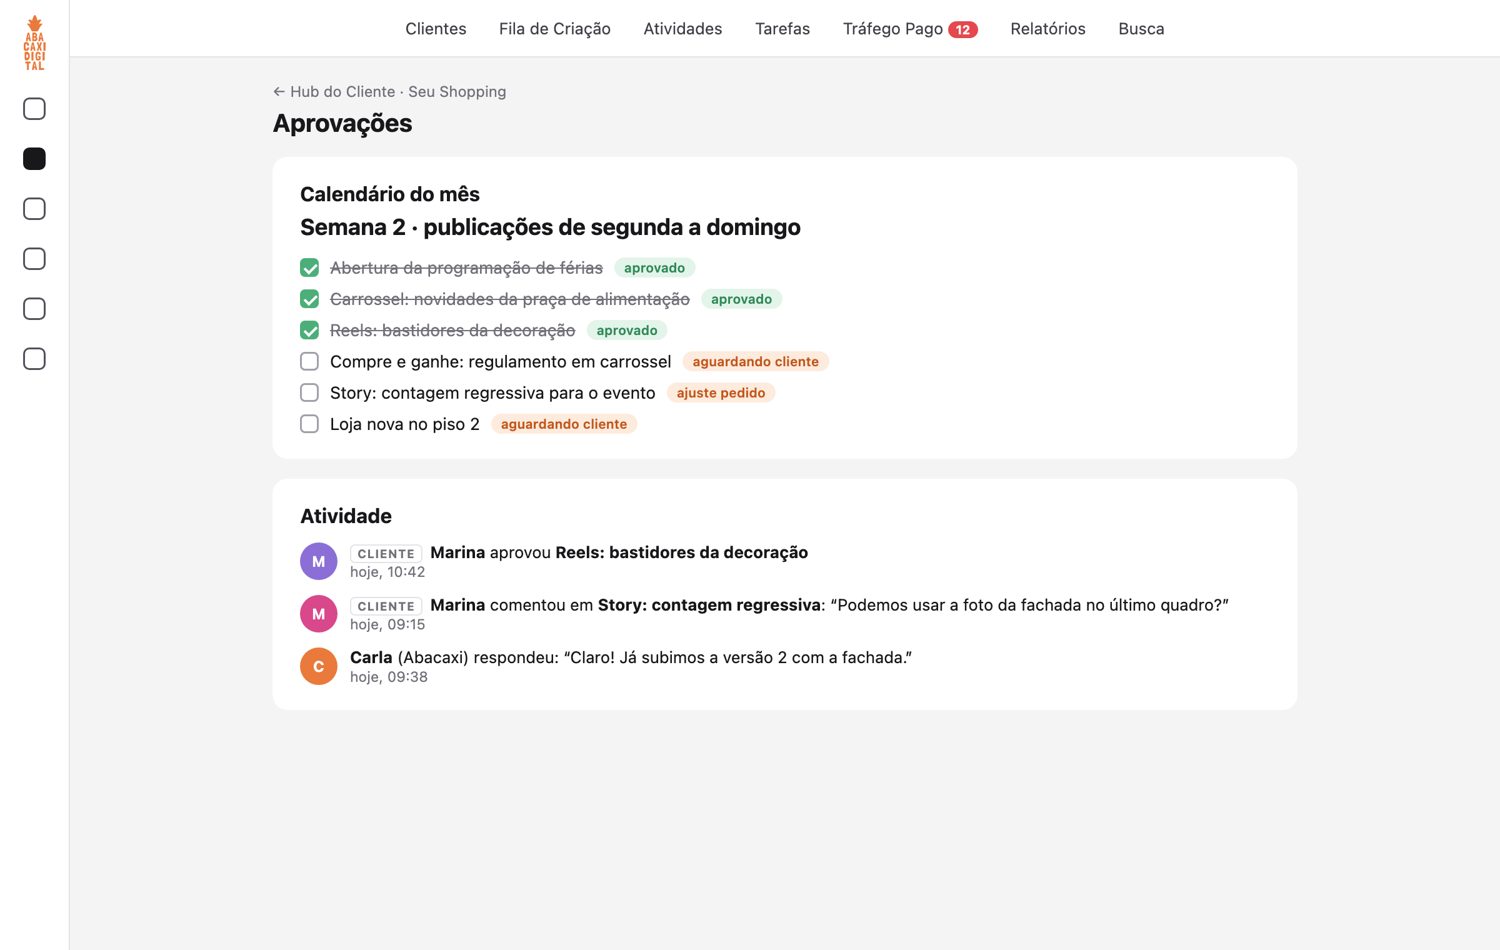Image resolution: width=1500 pixels, height=950 pixels.
Task: Switch to Tarefas
Action: coord(783,29)
